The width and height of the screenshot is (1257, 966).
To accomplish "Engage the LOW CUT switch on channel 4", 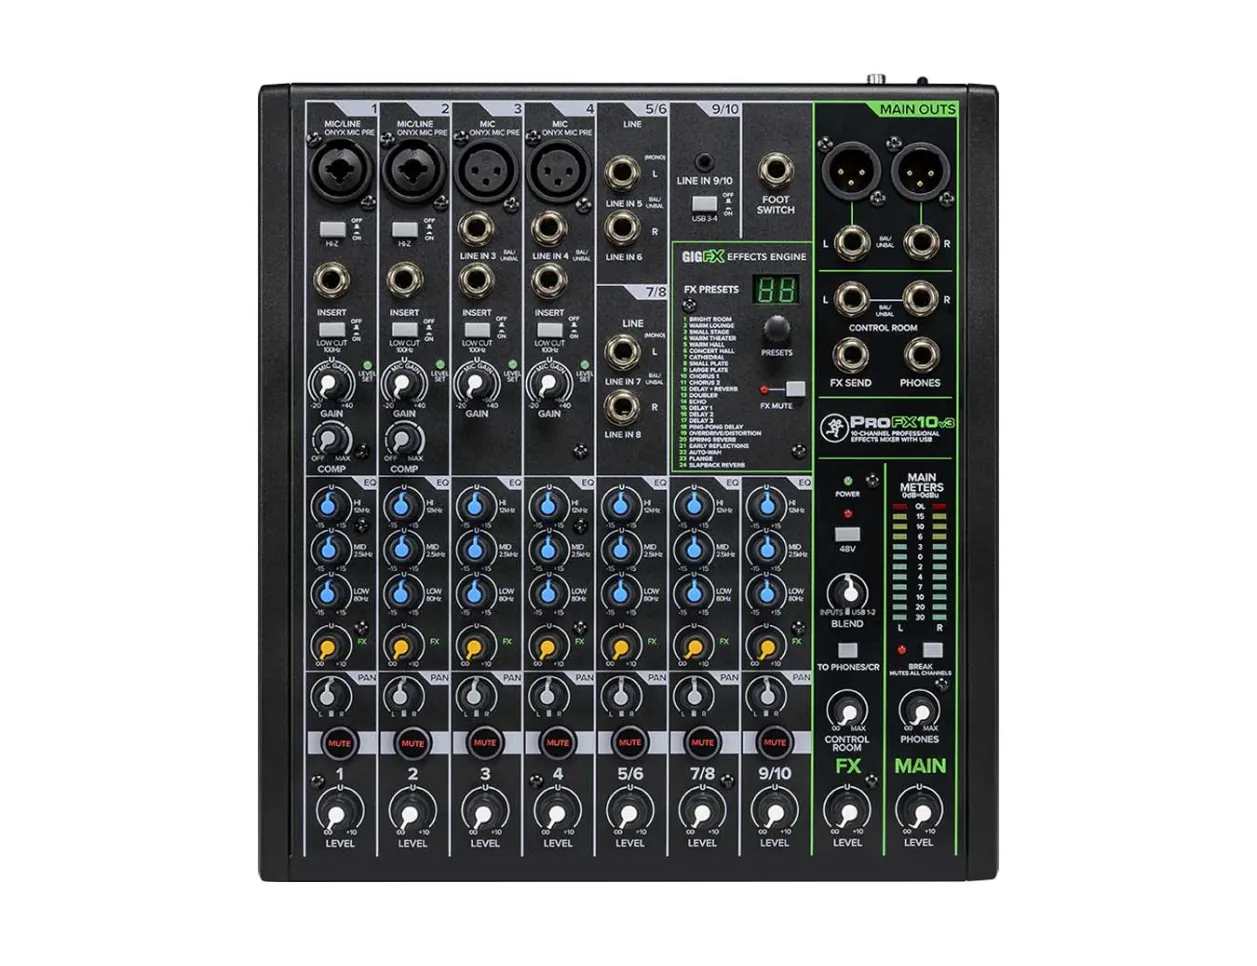I will coord(549,329).
